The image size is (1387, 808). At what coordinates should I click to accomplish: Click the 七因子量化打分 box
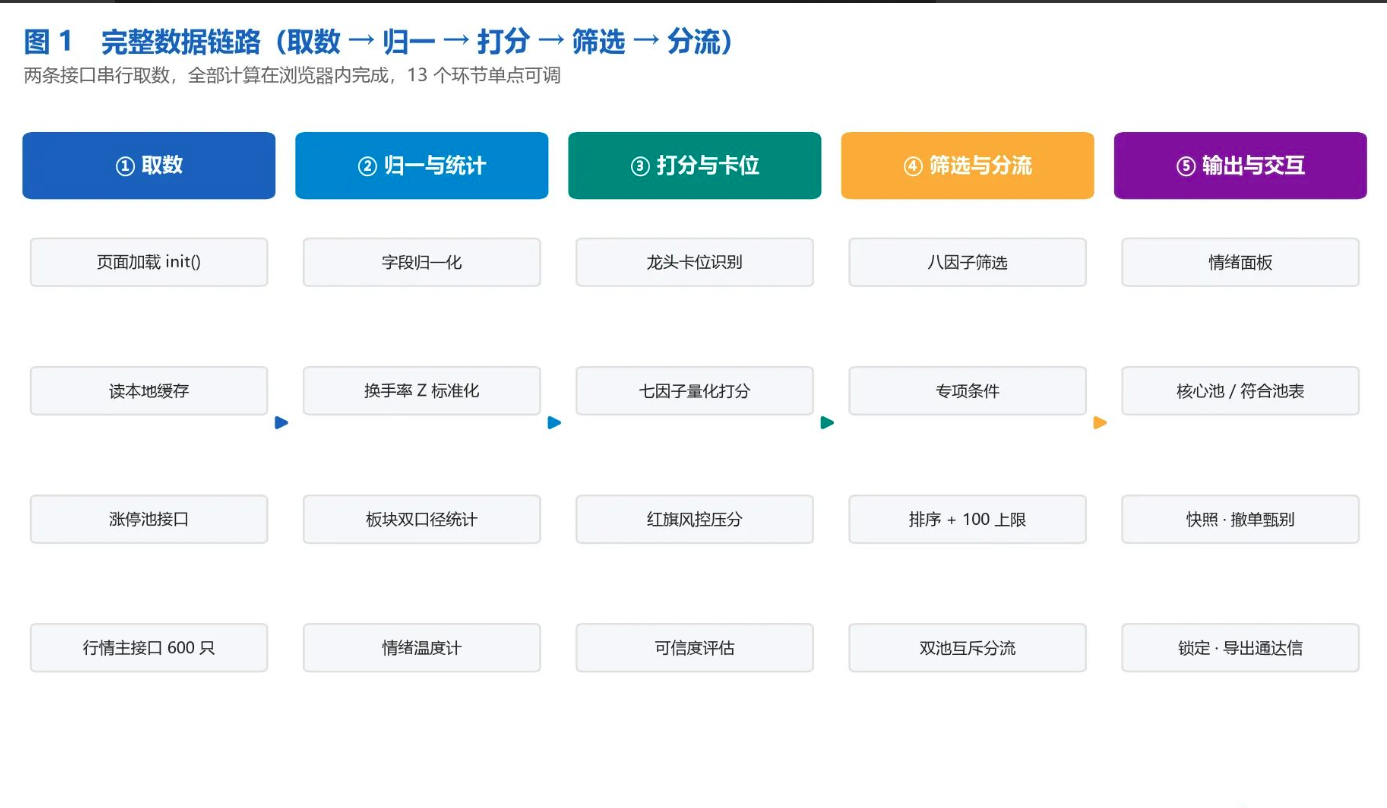695,391
